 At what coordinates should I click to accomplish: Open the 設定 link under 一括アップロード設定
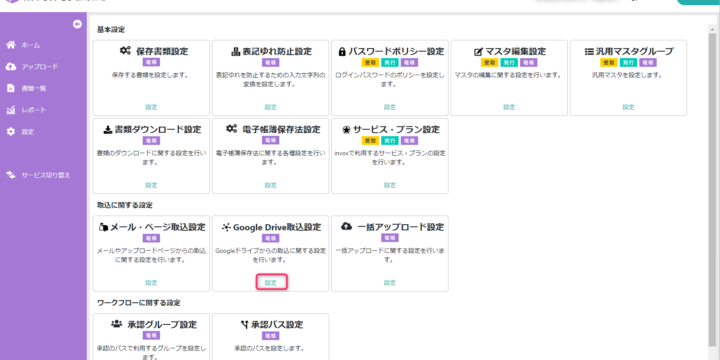pyautogui.click(x=390, y=283)
